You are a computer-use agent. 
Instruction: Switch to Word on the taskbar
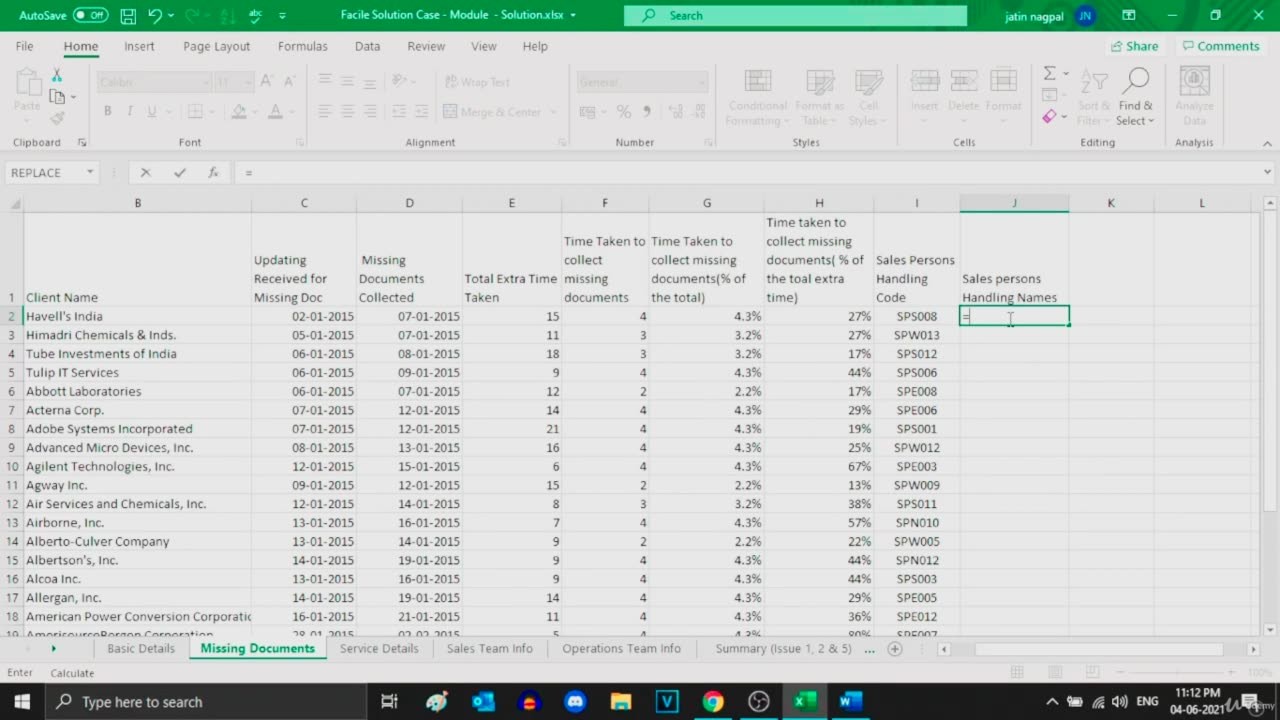(x=851, y=701)
